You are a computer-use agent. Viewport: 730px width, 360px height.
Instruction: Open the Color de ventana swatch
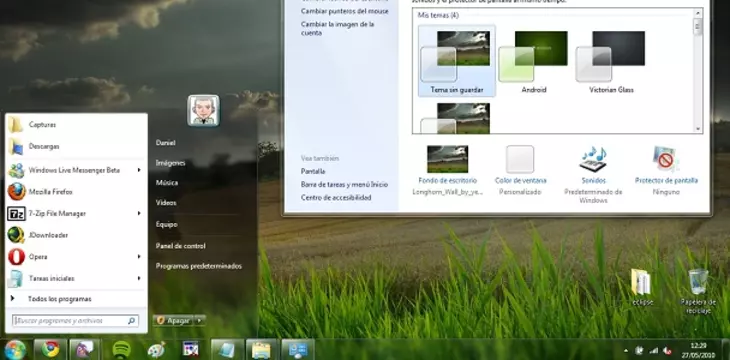click(x=520, y=159)
